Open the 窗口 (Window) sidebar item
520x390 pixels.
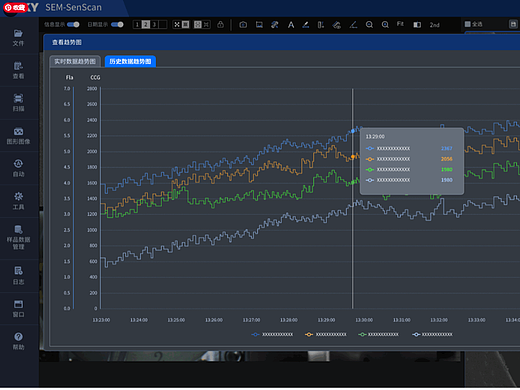[18, 308]
